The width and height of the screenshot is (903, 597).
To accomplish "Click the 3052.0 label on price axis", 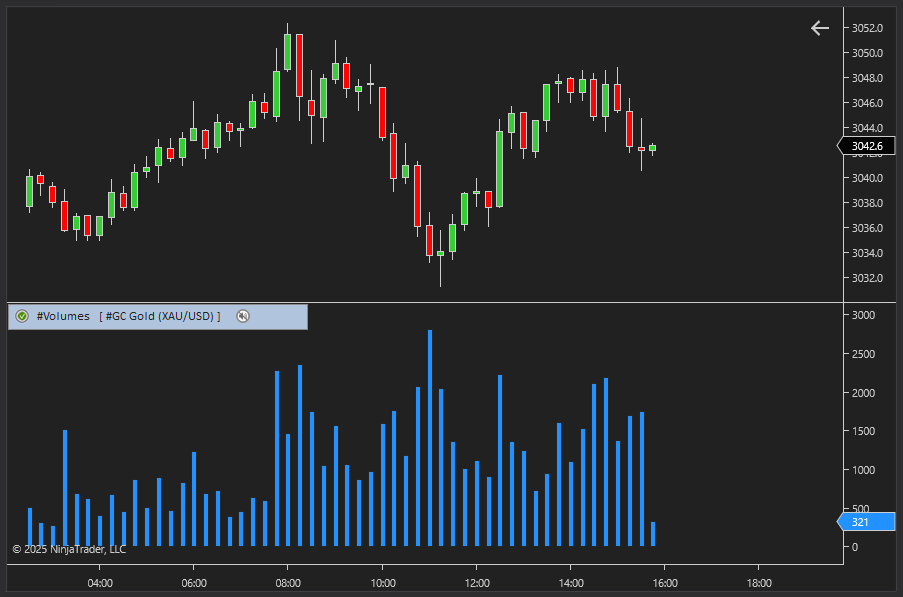I will click(x=866, y=28).
